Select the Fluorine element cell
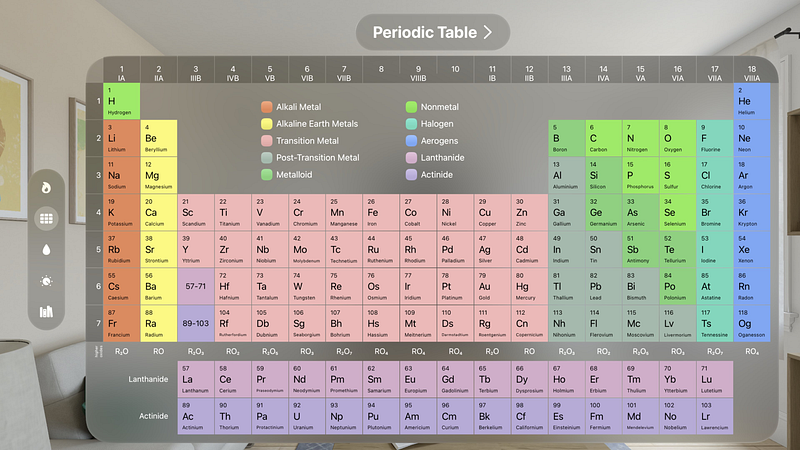 pos(715,138)
